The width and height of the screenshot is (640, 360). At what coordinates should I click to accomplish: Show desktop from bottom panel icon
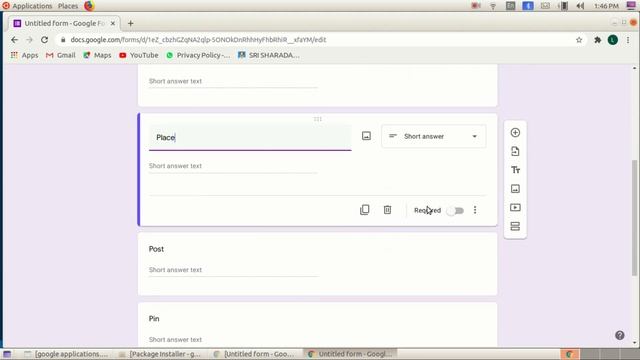pos(7,354)
